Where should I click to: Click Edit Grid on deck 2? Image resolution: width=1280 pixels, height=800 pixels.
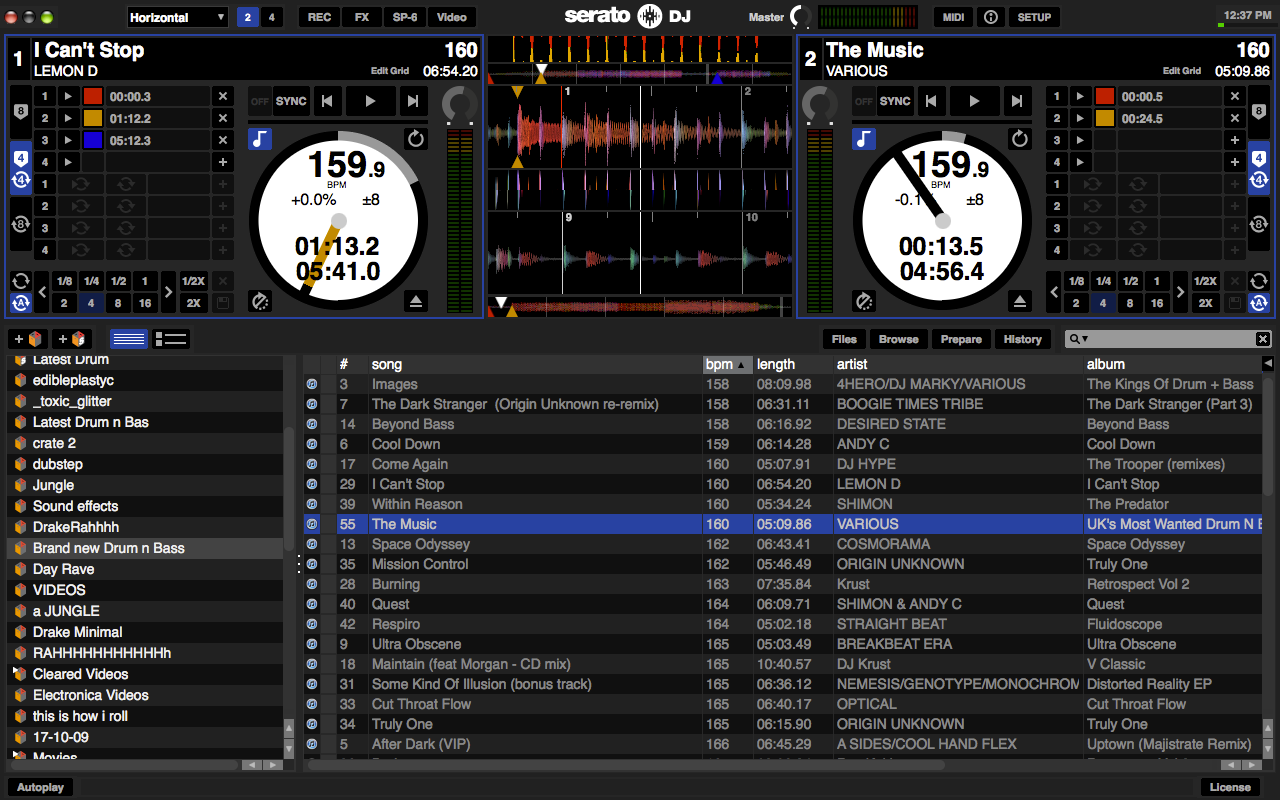coord(1182,71)
